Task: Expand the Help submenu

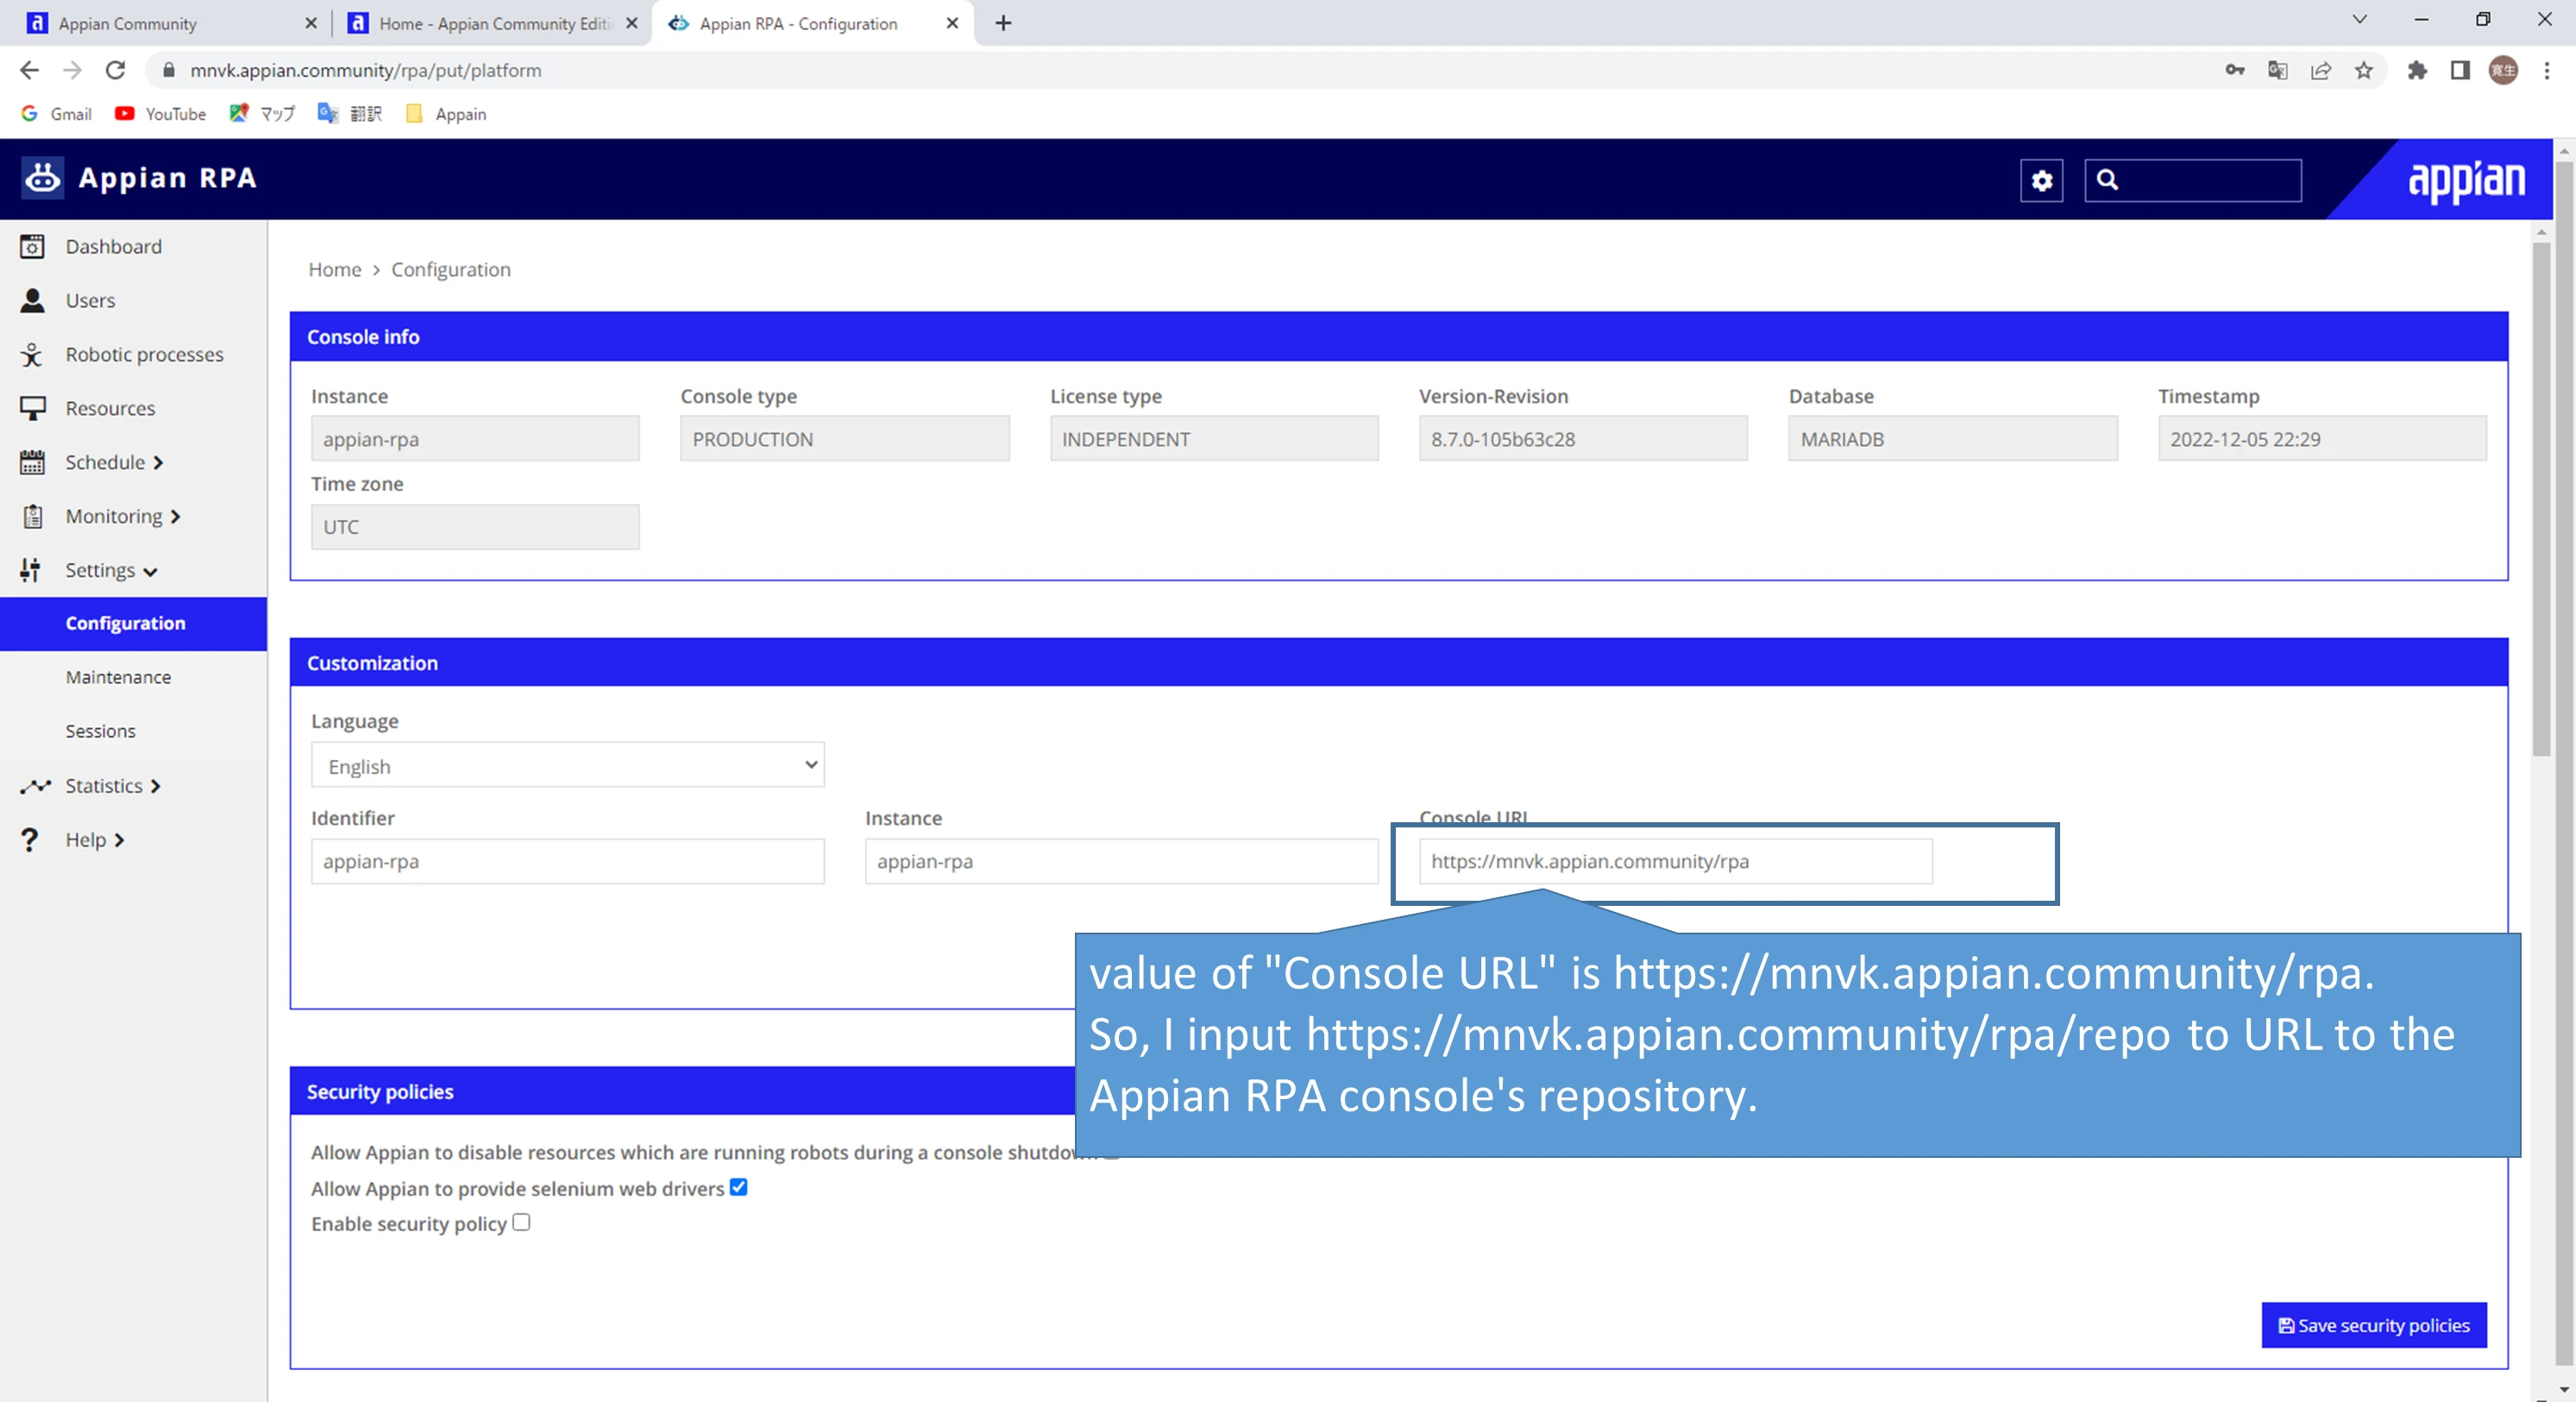Action: pyautogui.click(x=119, y=841)
